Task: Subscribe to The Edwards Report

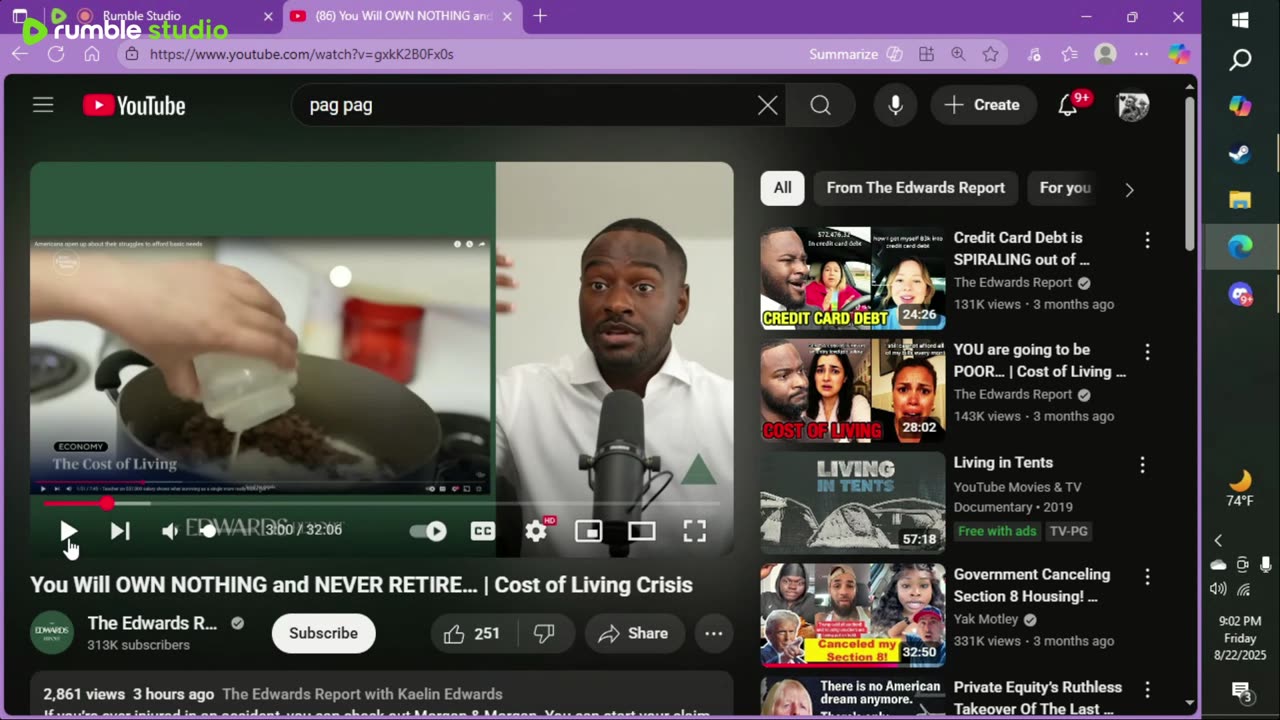Action: [323, 633]
